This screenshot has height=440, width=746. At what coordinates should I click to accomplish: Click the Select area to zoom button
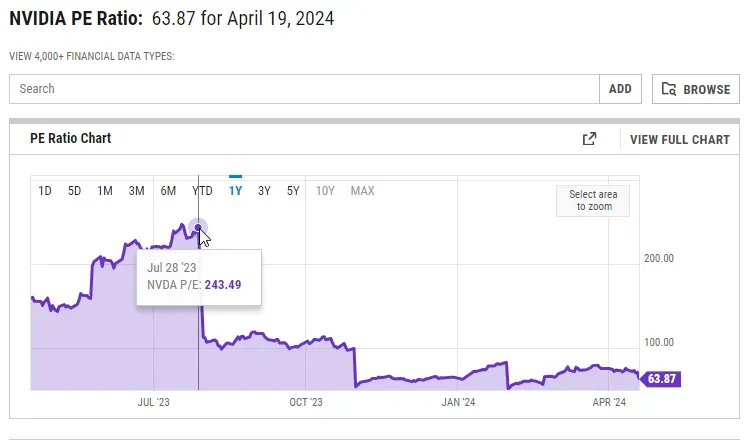(593, 201)
